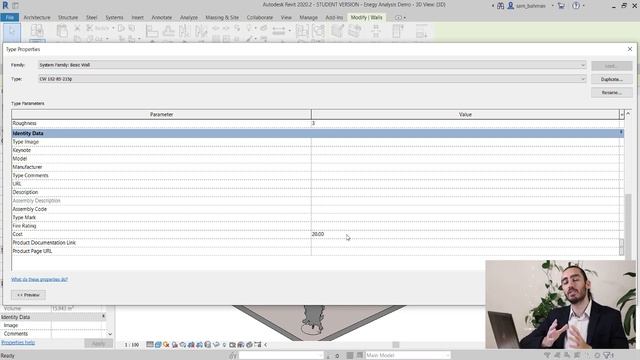
Task: Toggle the Sun Path view control icon
Action: click(x=166, y=344)
